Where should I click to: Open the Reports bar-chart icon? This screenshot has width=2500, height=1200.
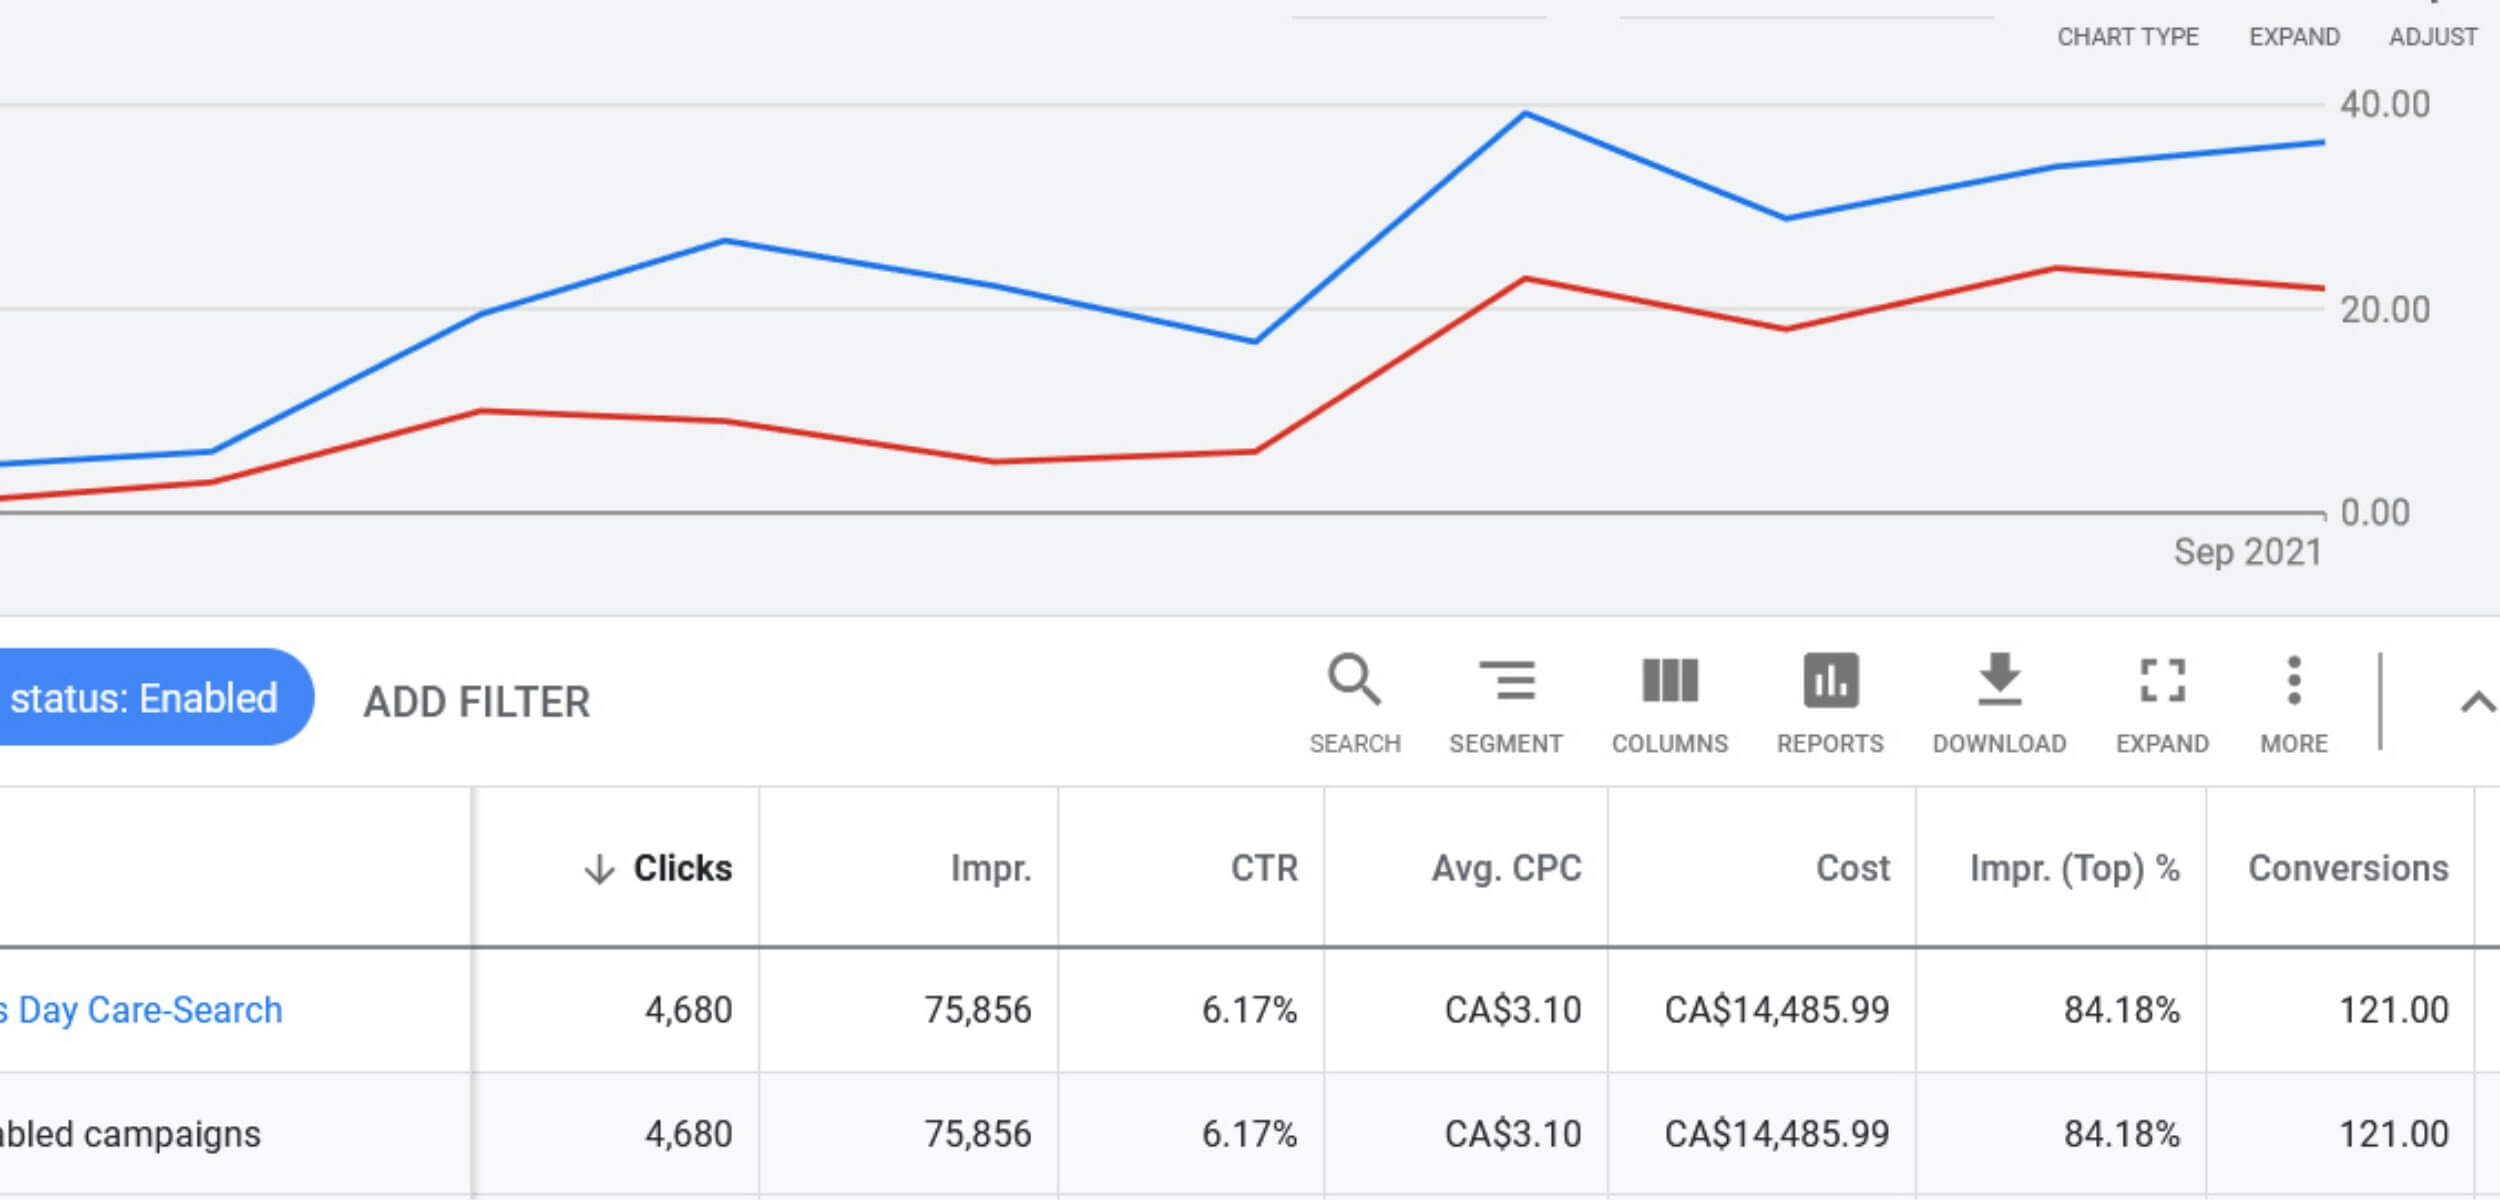point(1829,682)
